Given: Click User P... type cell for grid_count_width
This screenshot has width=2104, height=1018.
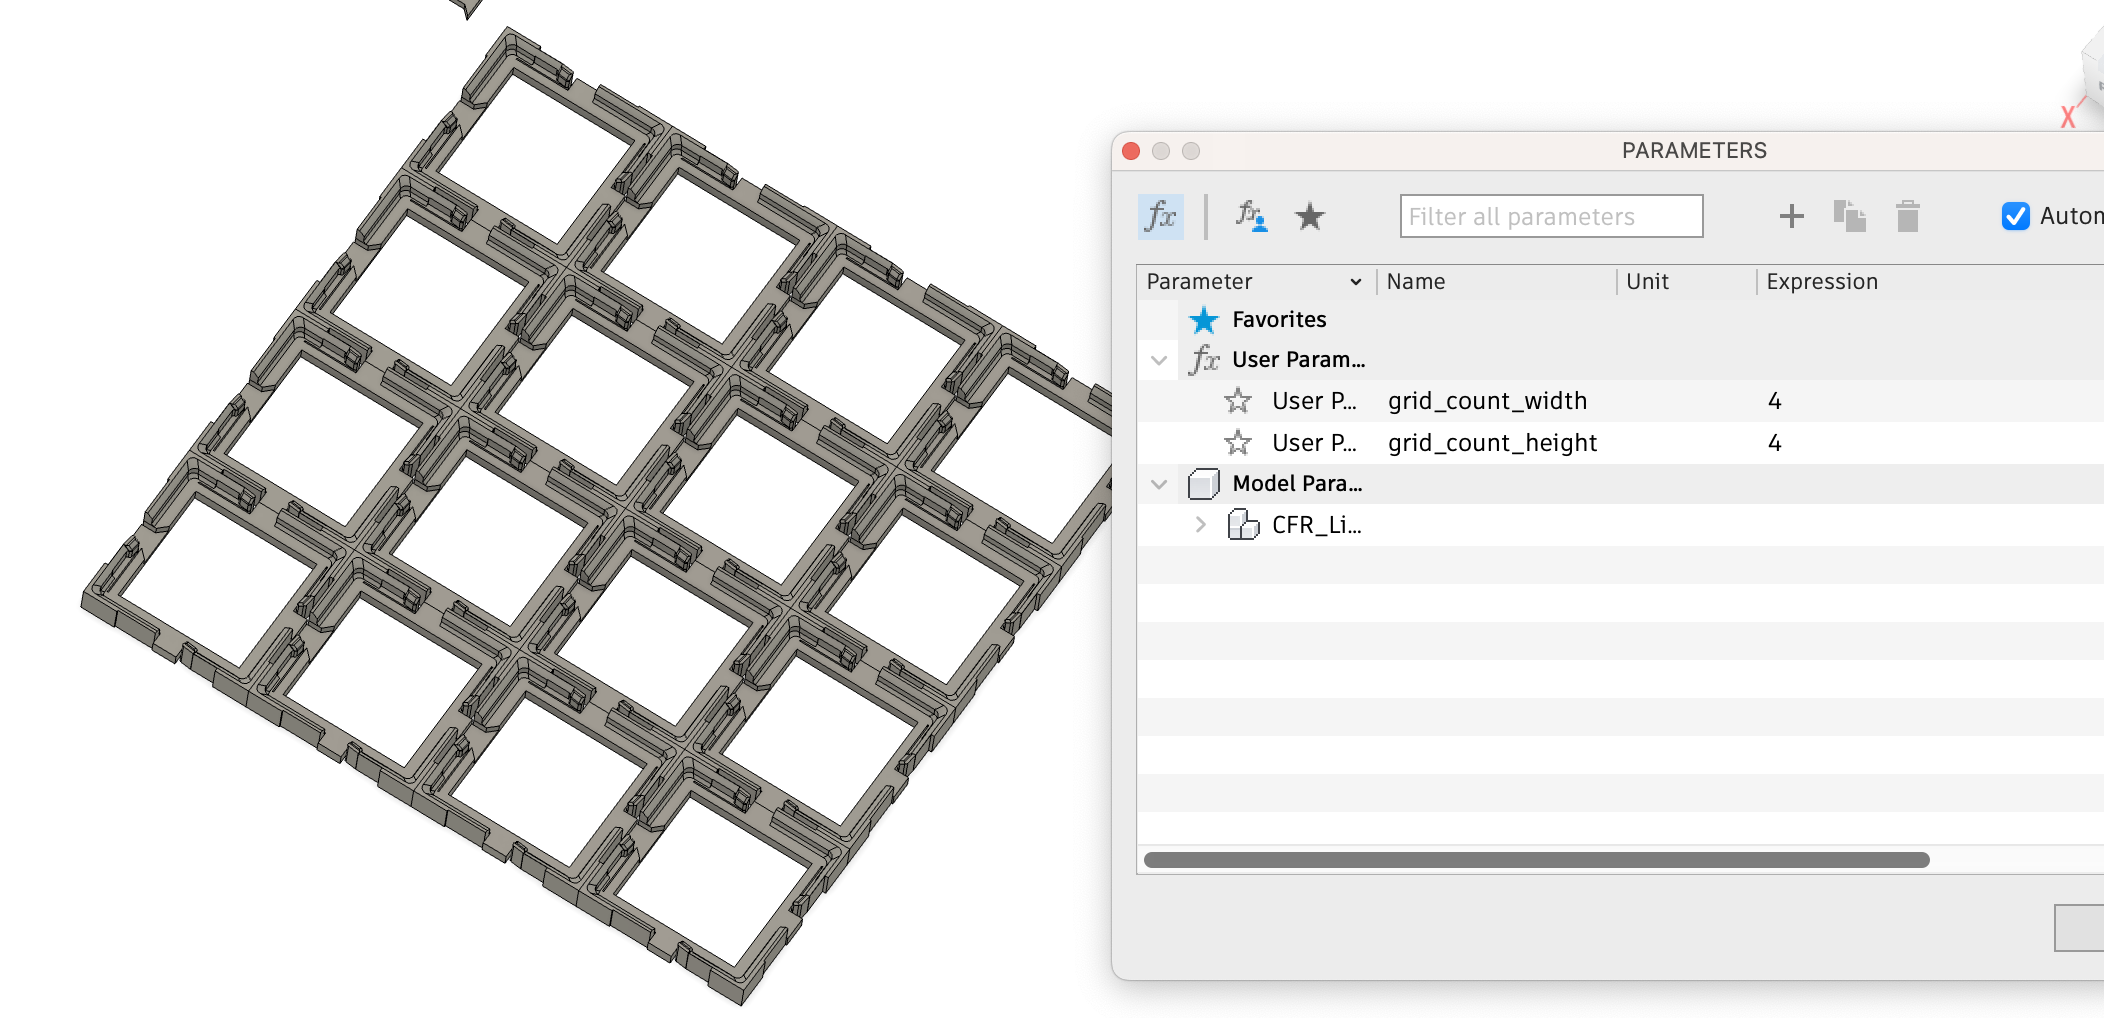Looking at the screenshot, I should [x=1314, y=401].
